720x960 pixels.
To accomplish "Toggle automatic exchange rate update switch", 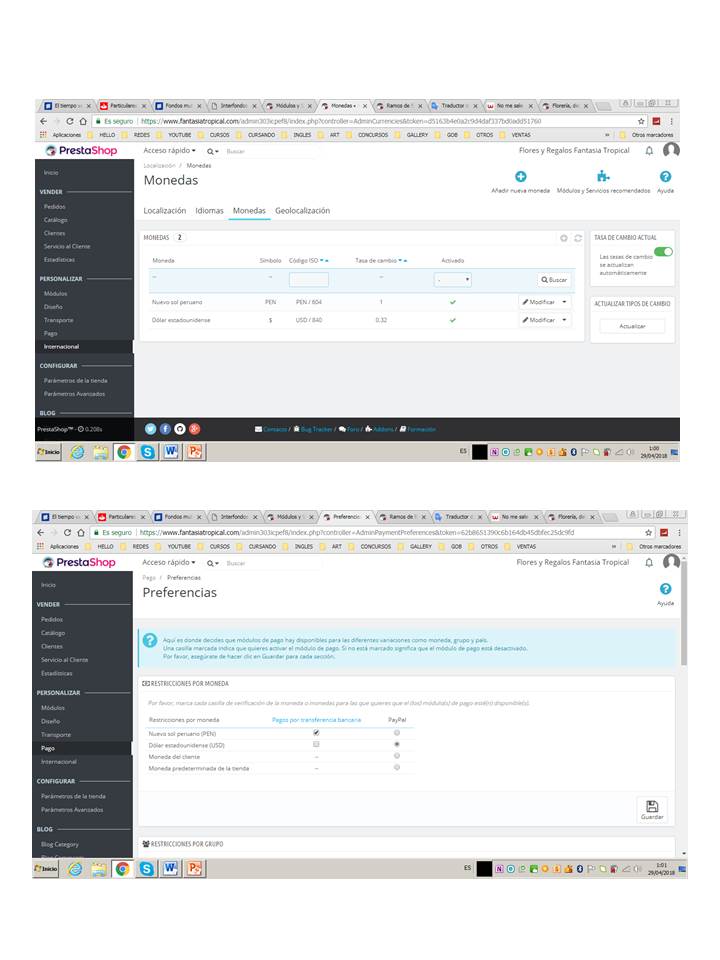I will 663,252.
